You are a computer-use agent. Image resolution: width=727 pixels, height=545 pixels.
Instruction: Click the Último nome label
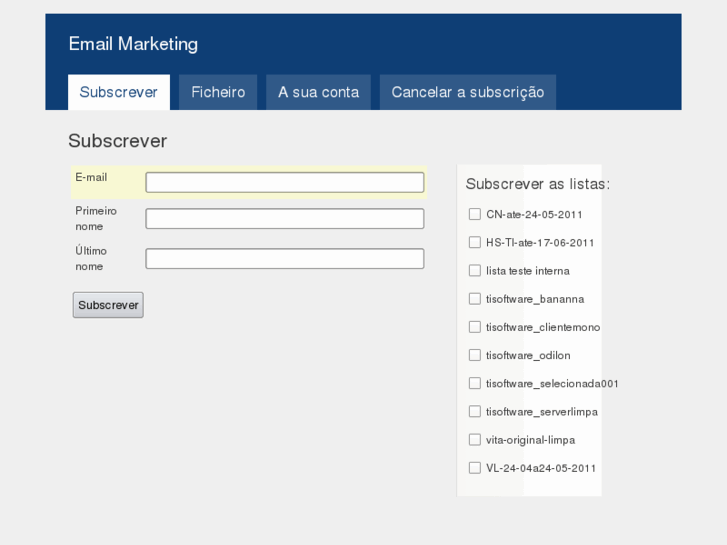(91, 258)
